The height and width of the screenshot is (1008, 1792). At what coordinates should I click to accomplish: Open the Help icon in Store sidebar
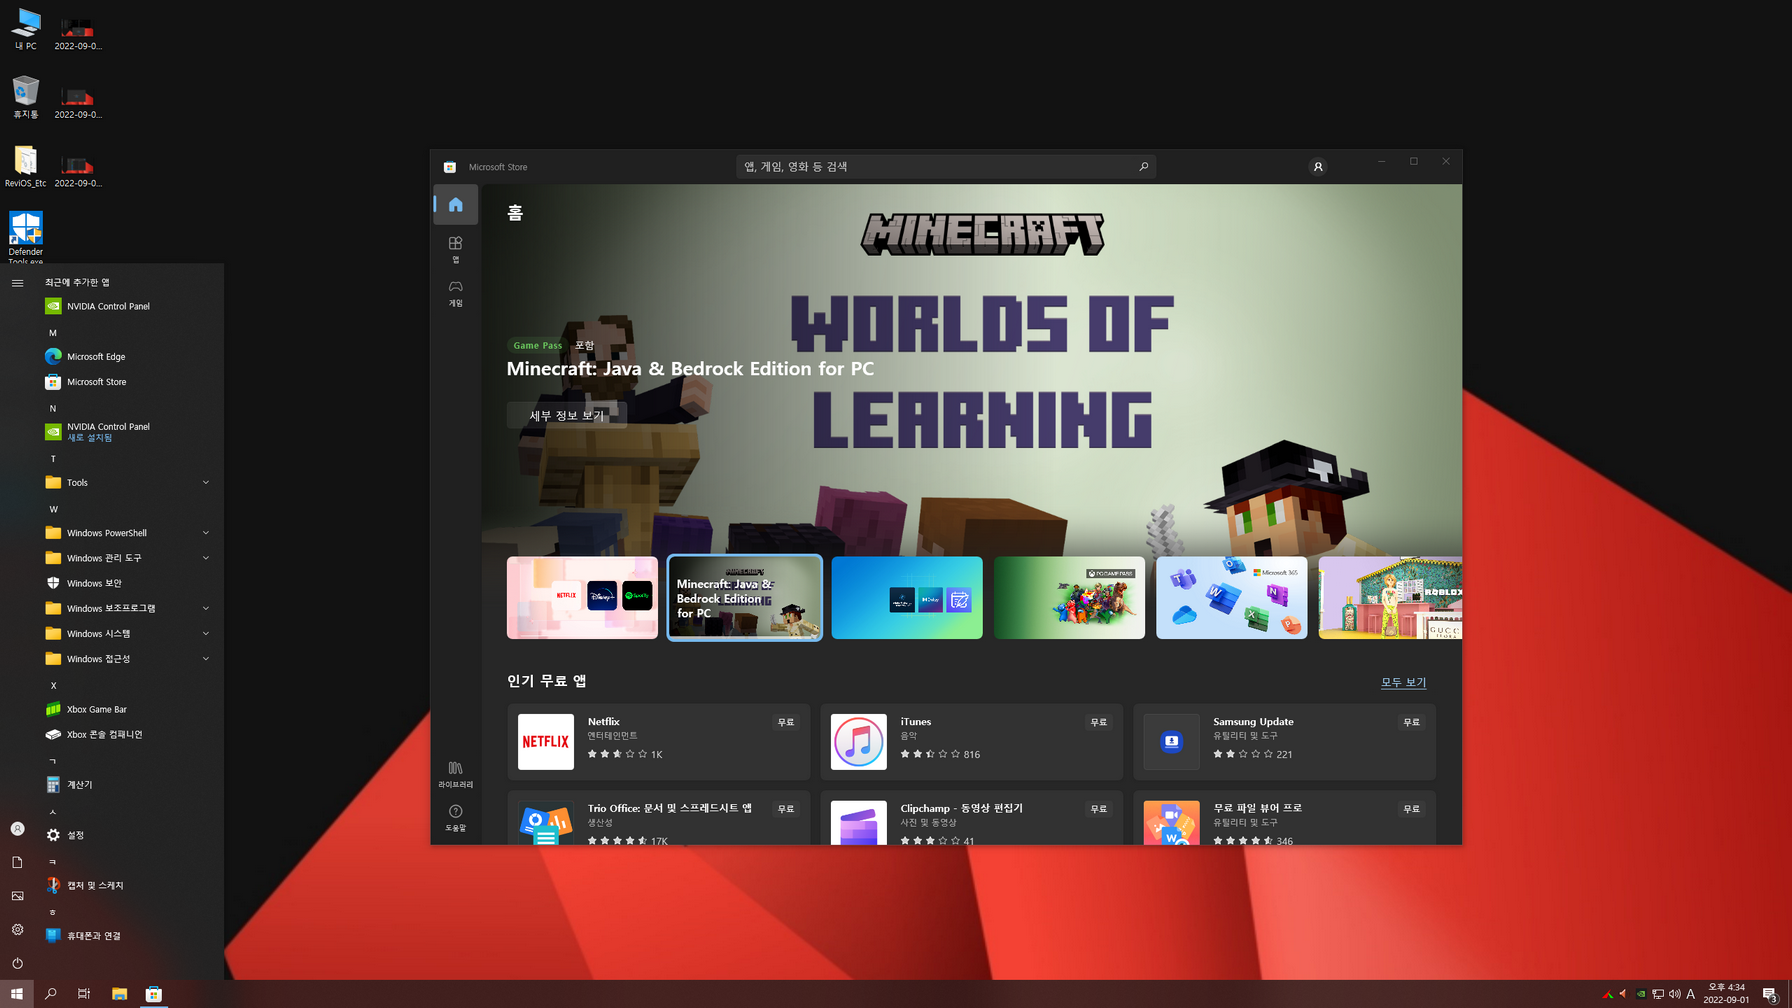tap(455, 818)
